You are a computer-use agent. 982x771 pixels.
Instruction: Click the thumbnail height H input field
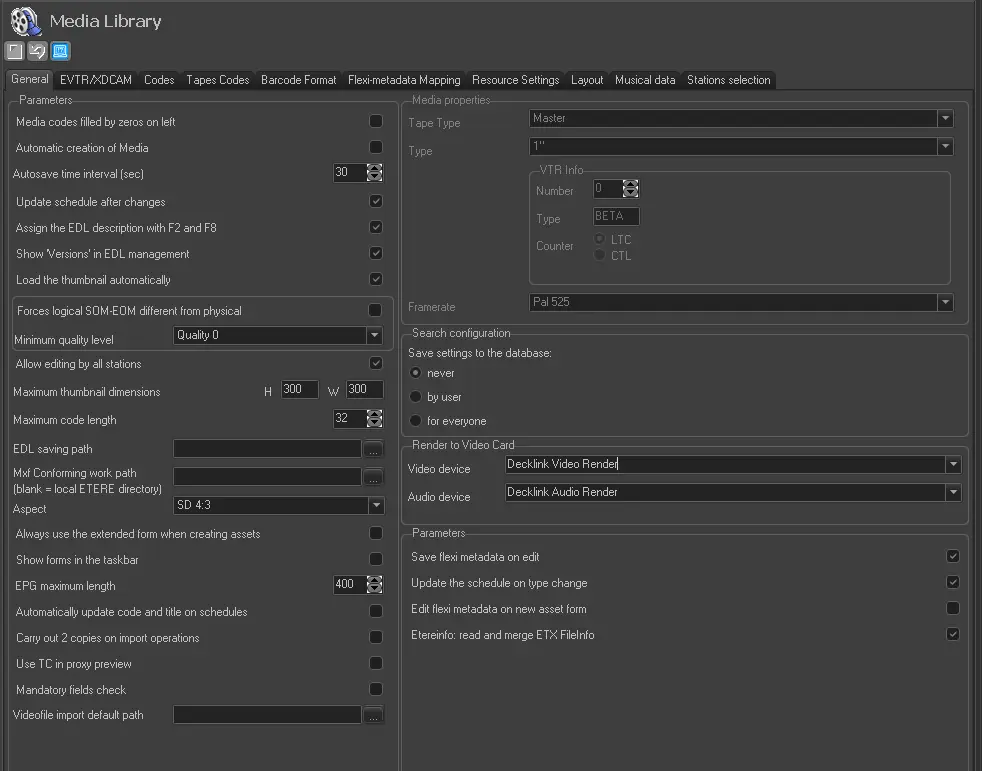(x=299, y=390)
